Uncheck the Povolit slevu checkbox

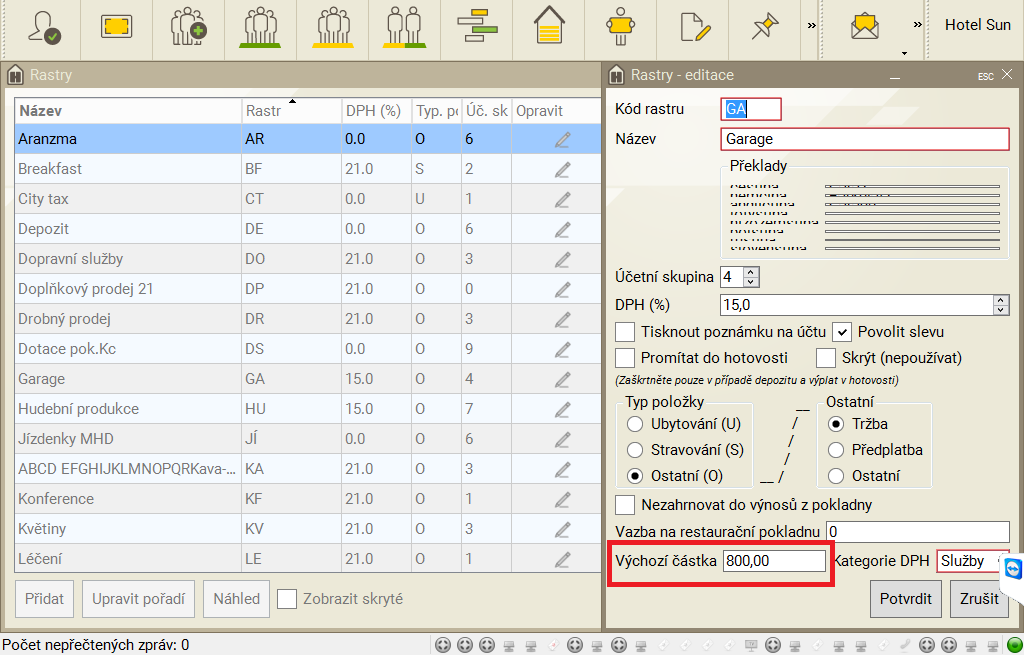[x=842, y=331]
